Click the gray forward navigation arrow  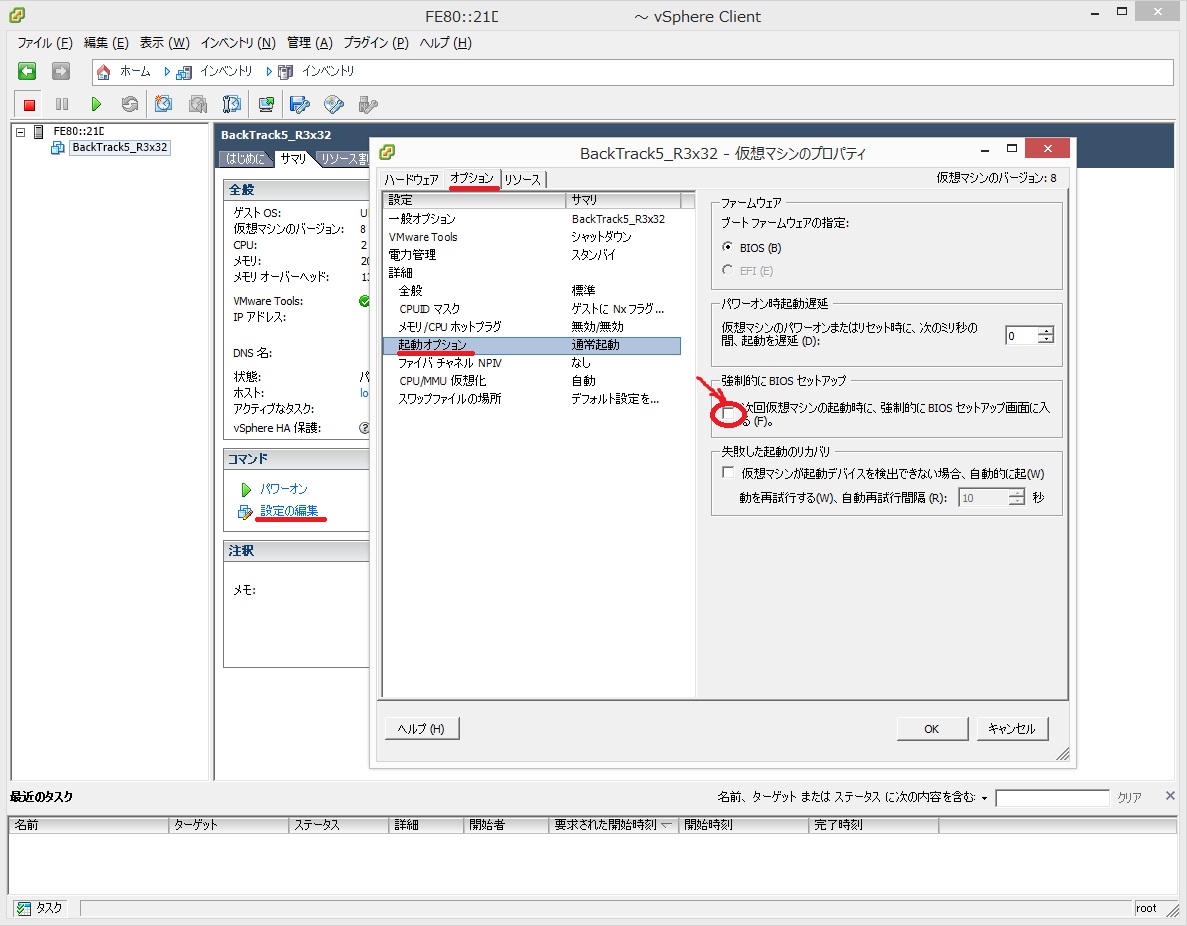tap(61, 71)
